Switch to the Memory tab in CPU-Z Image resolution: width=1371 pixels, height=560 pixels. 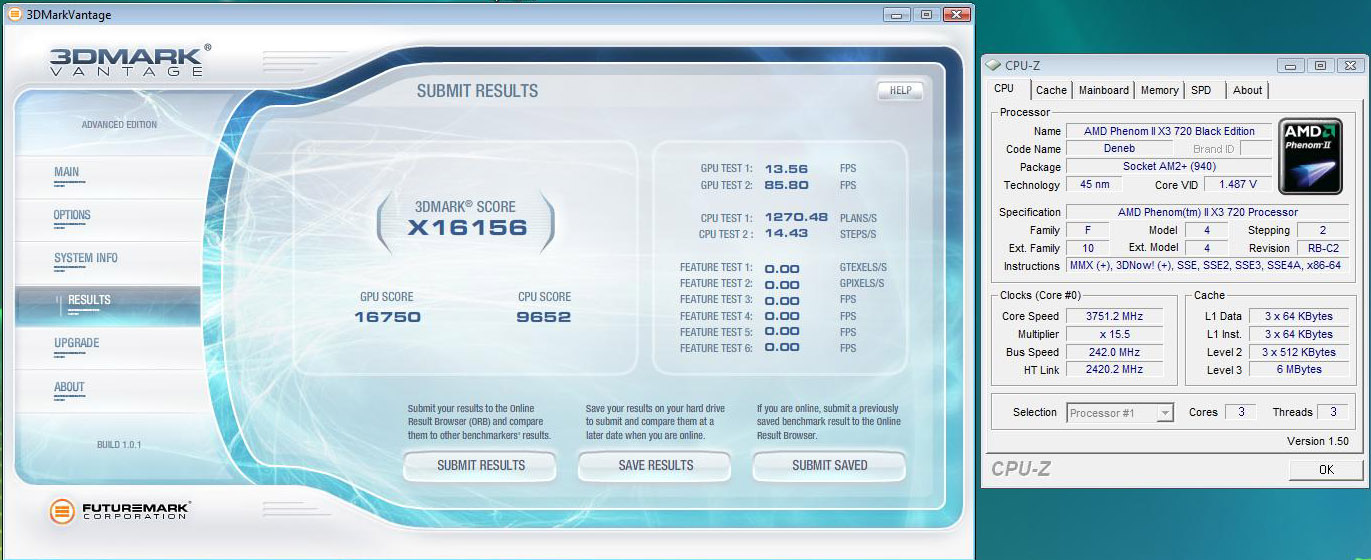[x=1160, y=90]
